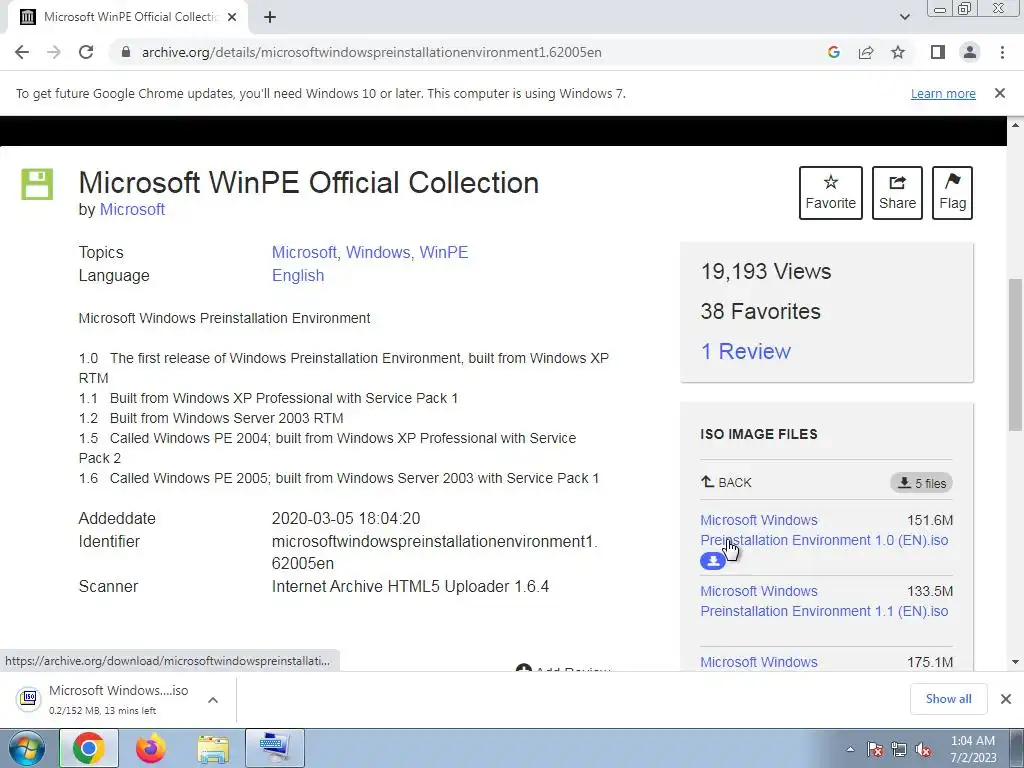This screenshot has width=1024, height=768.
Task: Click the text '38 Favorites'
Action: pyautogui.click(x=760, y=312)
